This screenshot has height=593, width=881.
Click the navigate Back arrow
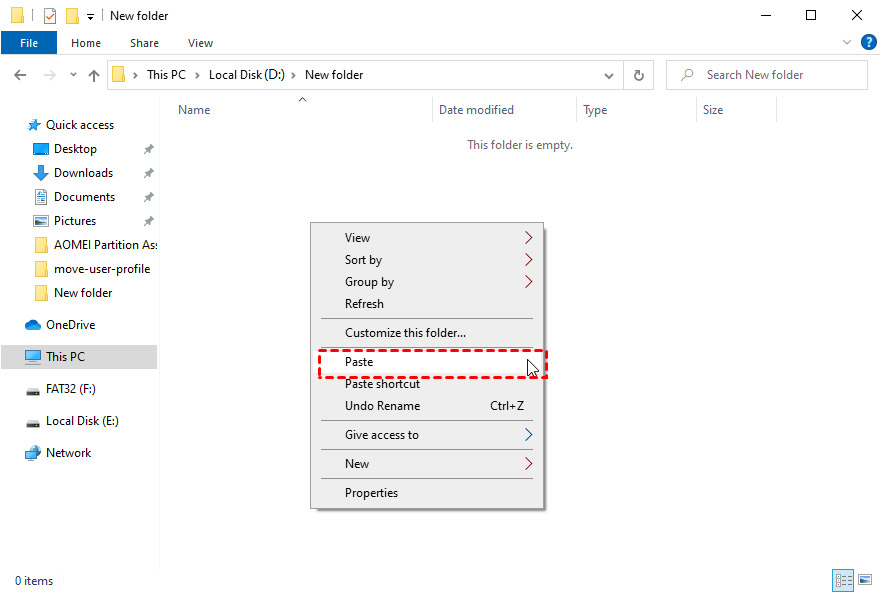(20, 74)
